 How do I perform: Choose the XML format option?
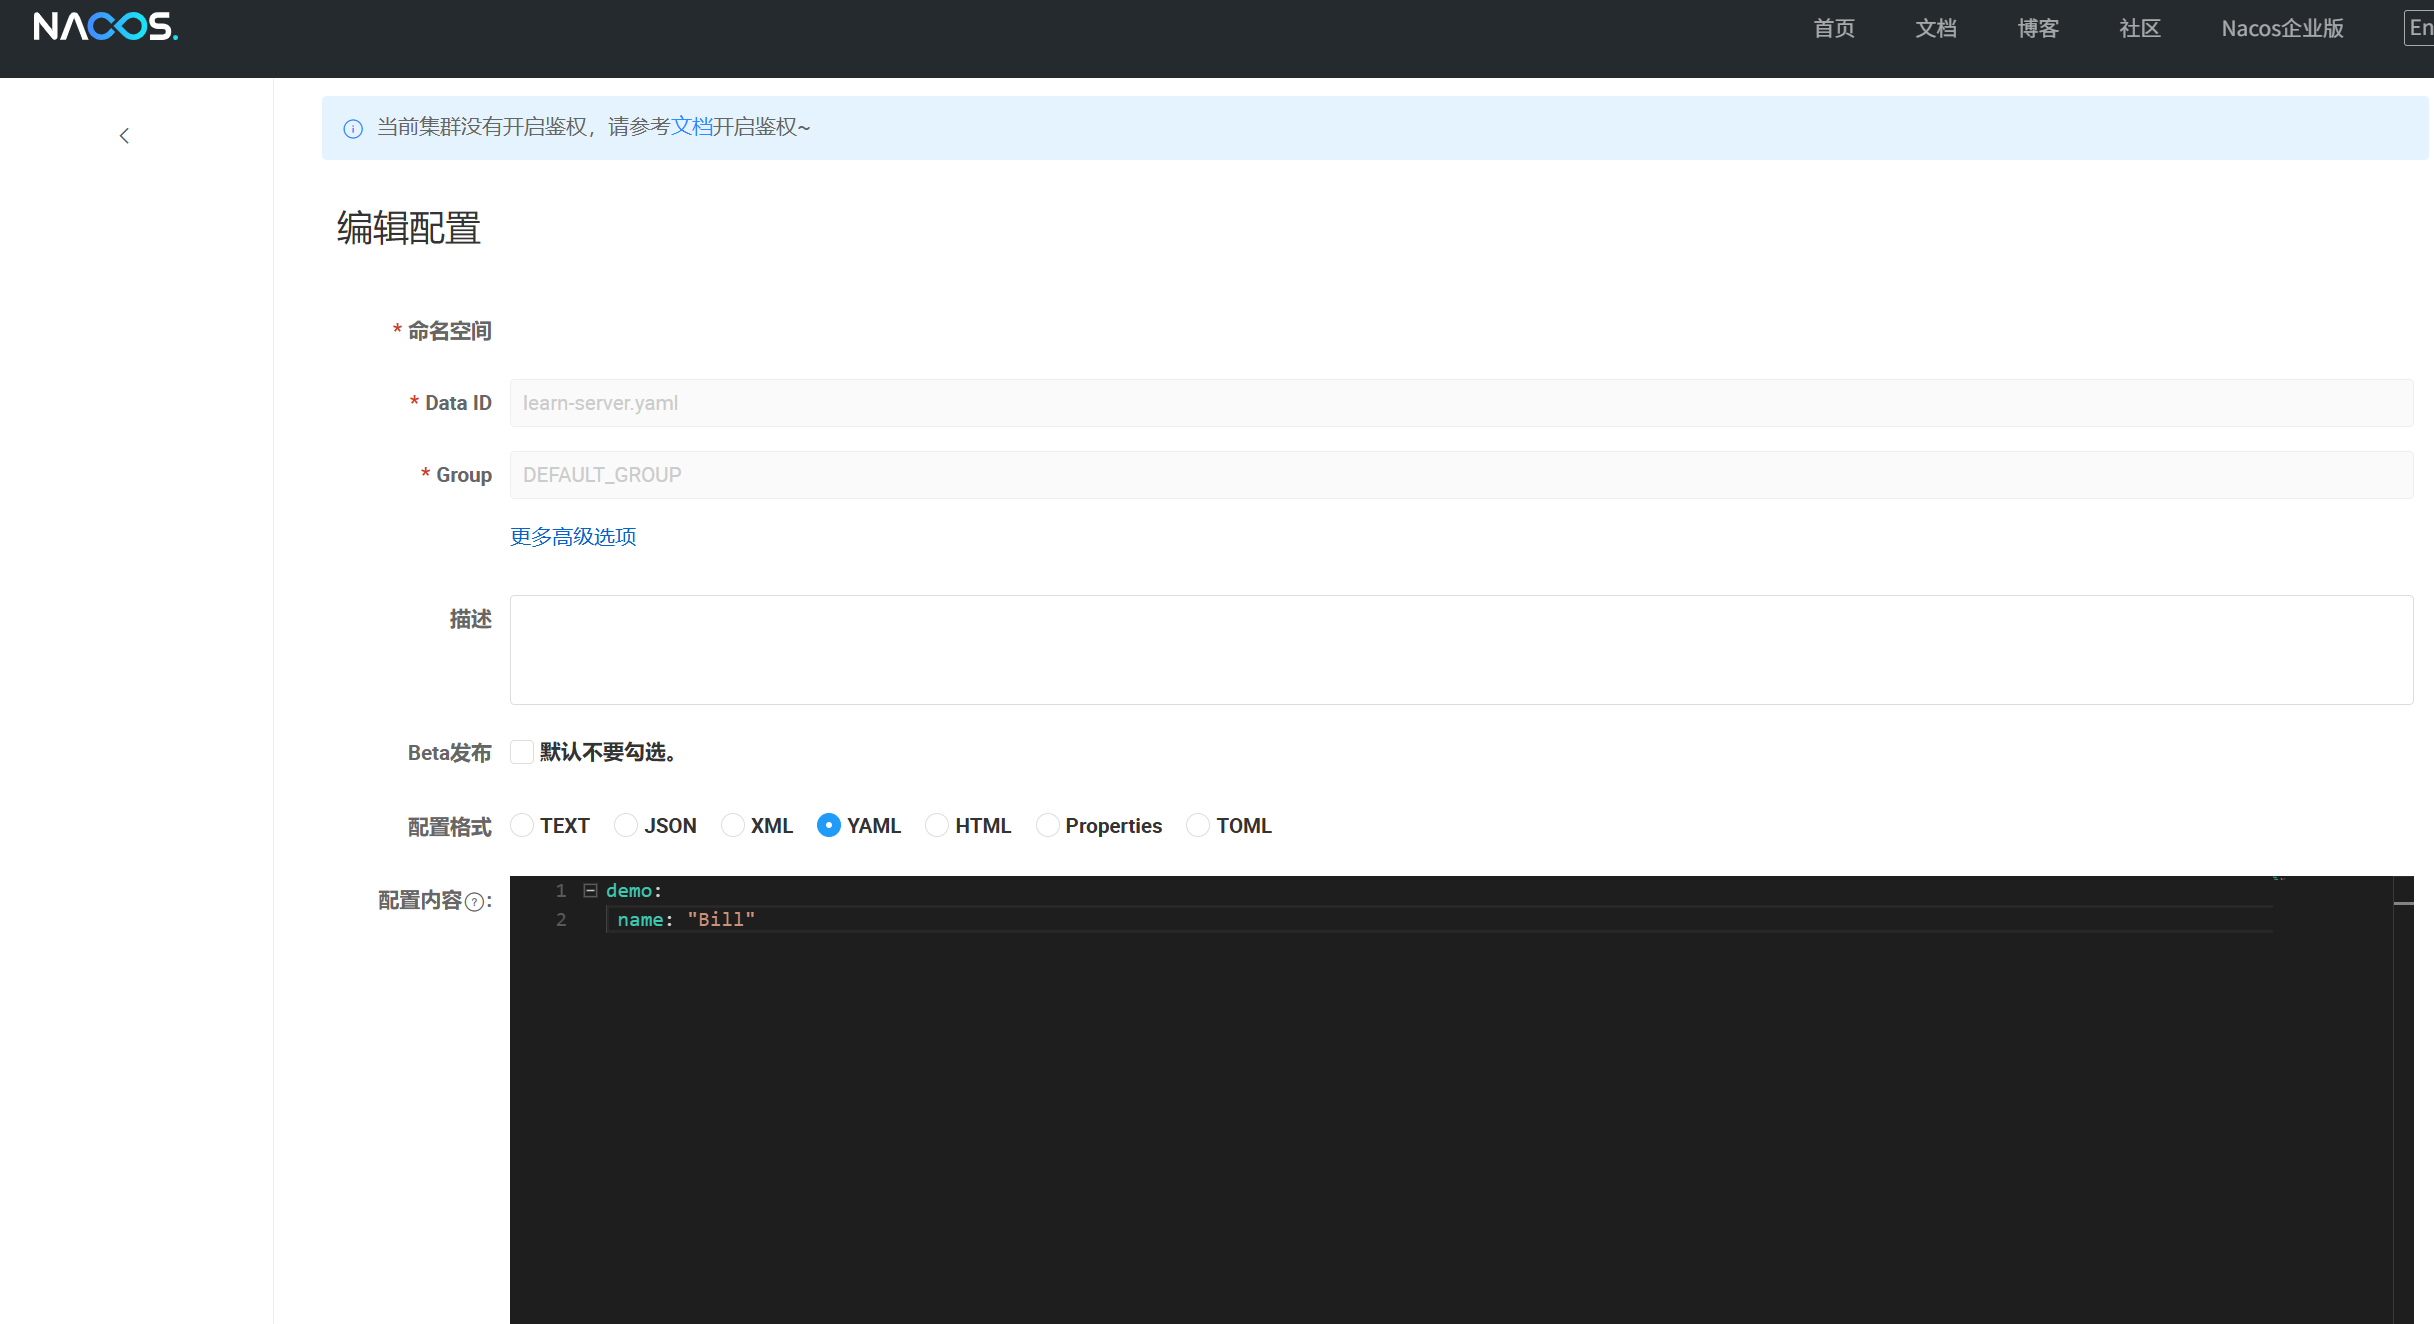733,825
